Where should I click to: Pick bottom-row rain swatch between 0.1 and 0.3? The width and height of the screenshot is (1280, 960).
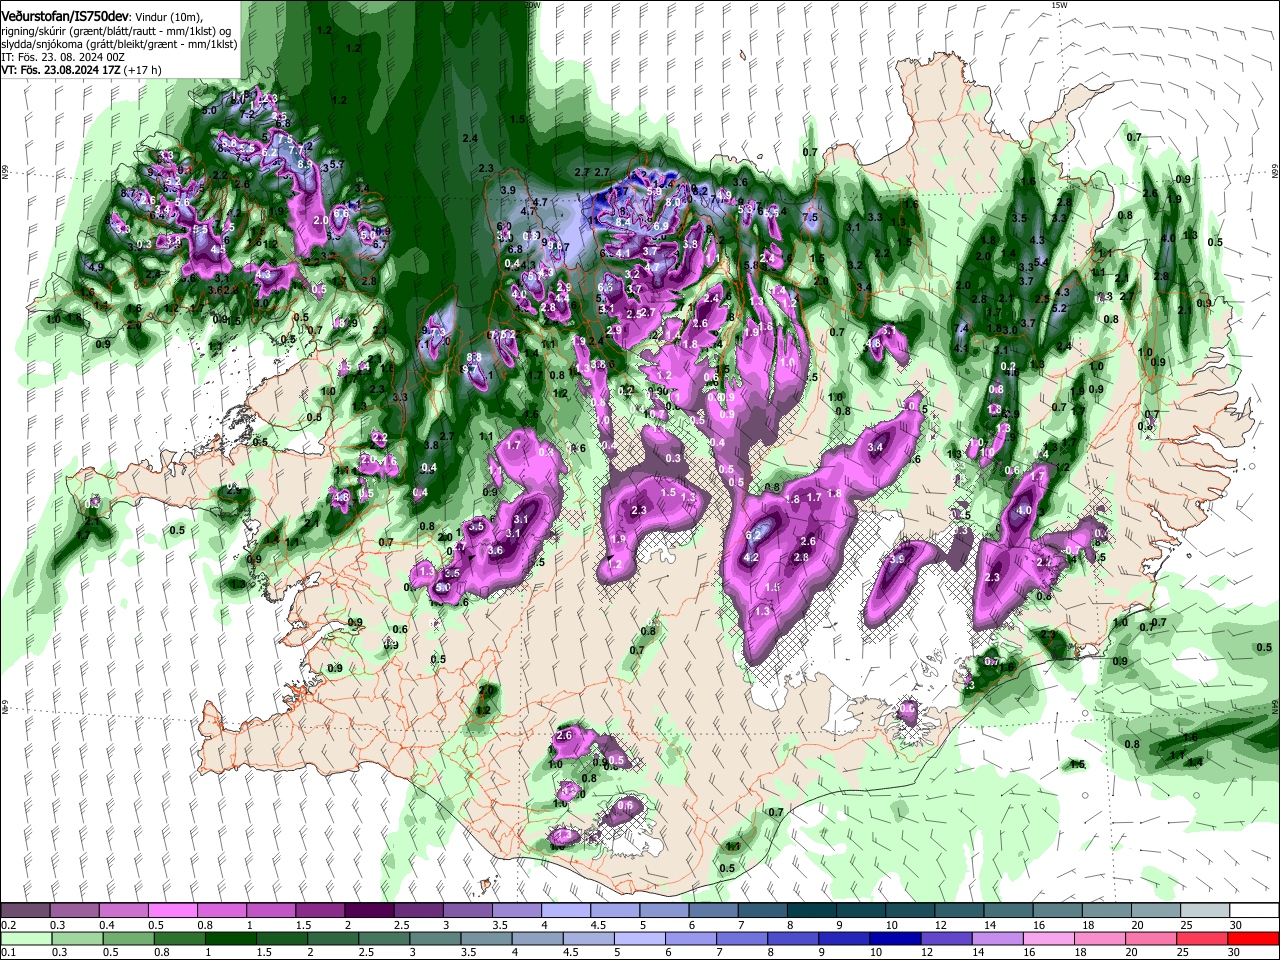[25, 938]
